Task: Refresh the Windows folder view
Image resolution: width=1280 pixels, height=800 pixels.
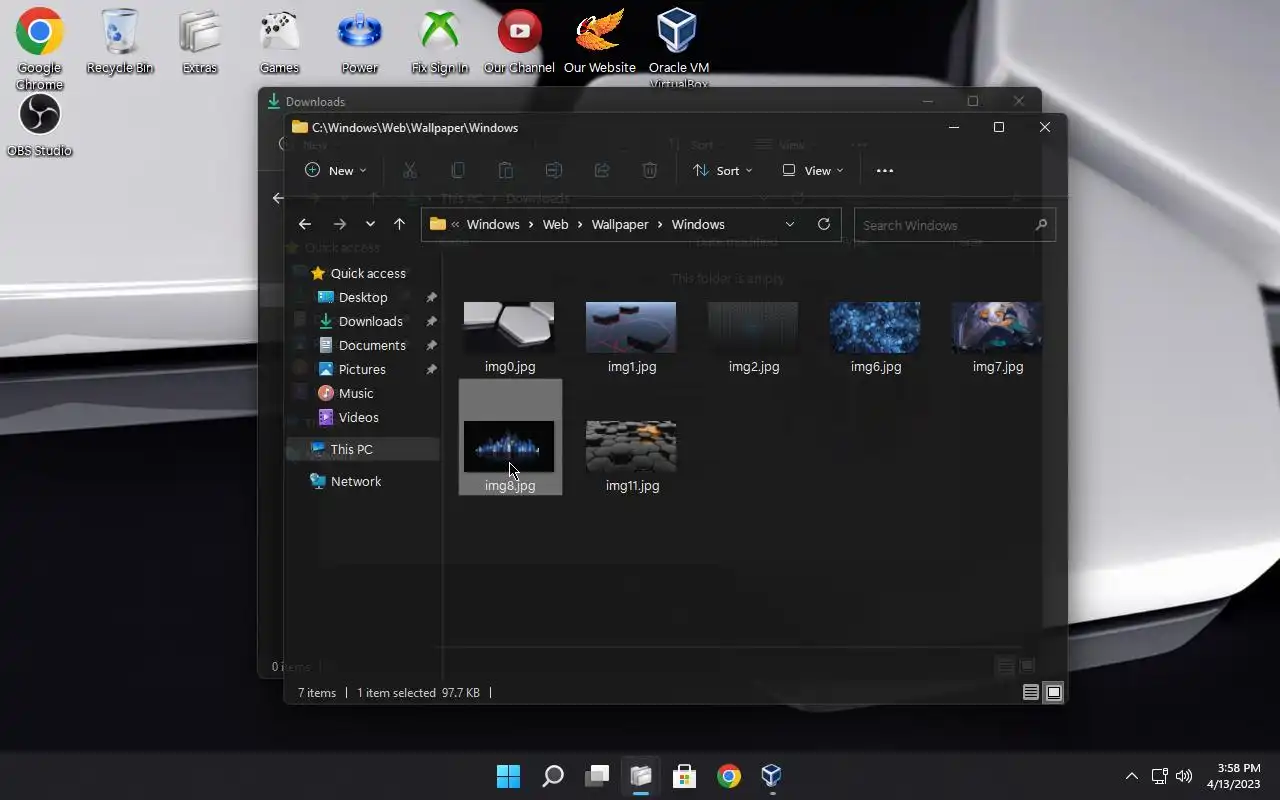Action: (x=824, y=224)
